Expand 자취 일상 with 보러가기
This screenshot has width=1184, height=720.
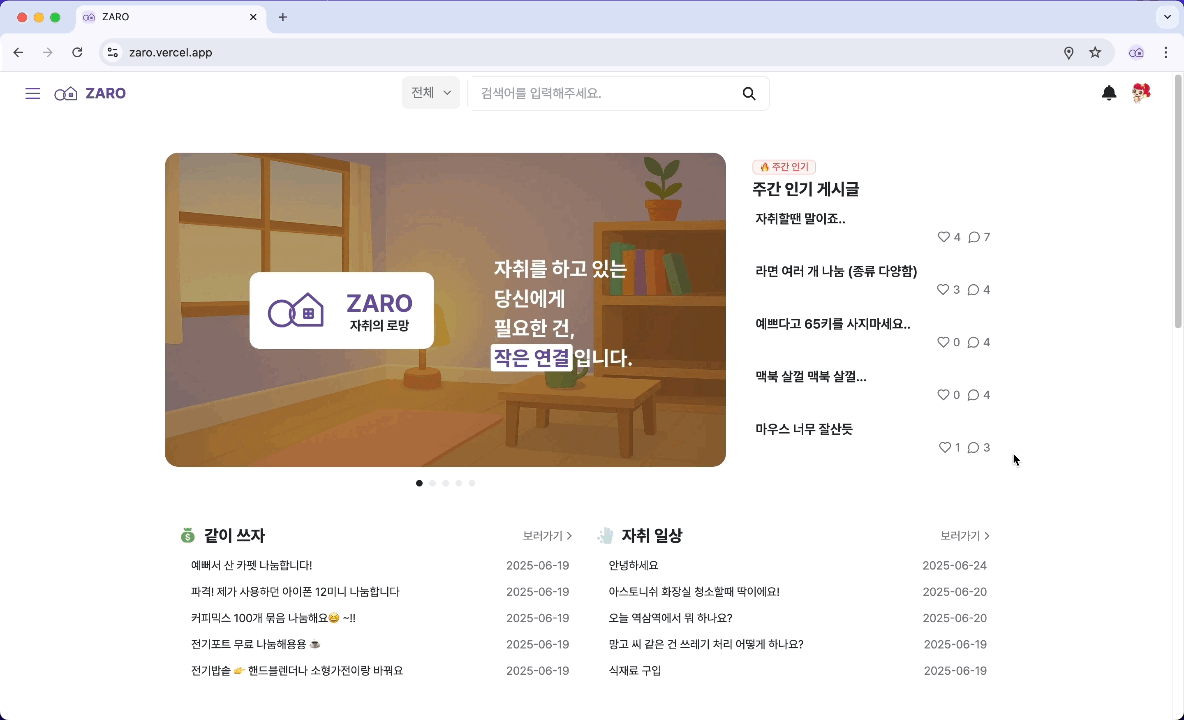(x=964, y=536)
